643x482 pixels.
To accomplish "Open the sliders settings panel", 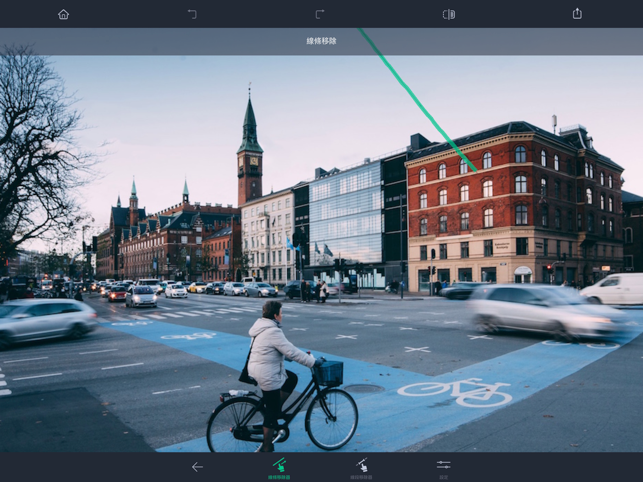I will coord(444,468).
